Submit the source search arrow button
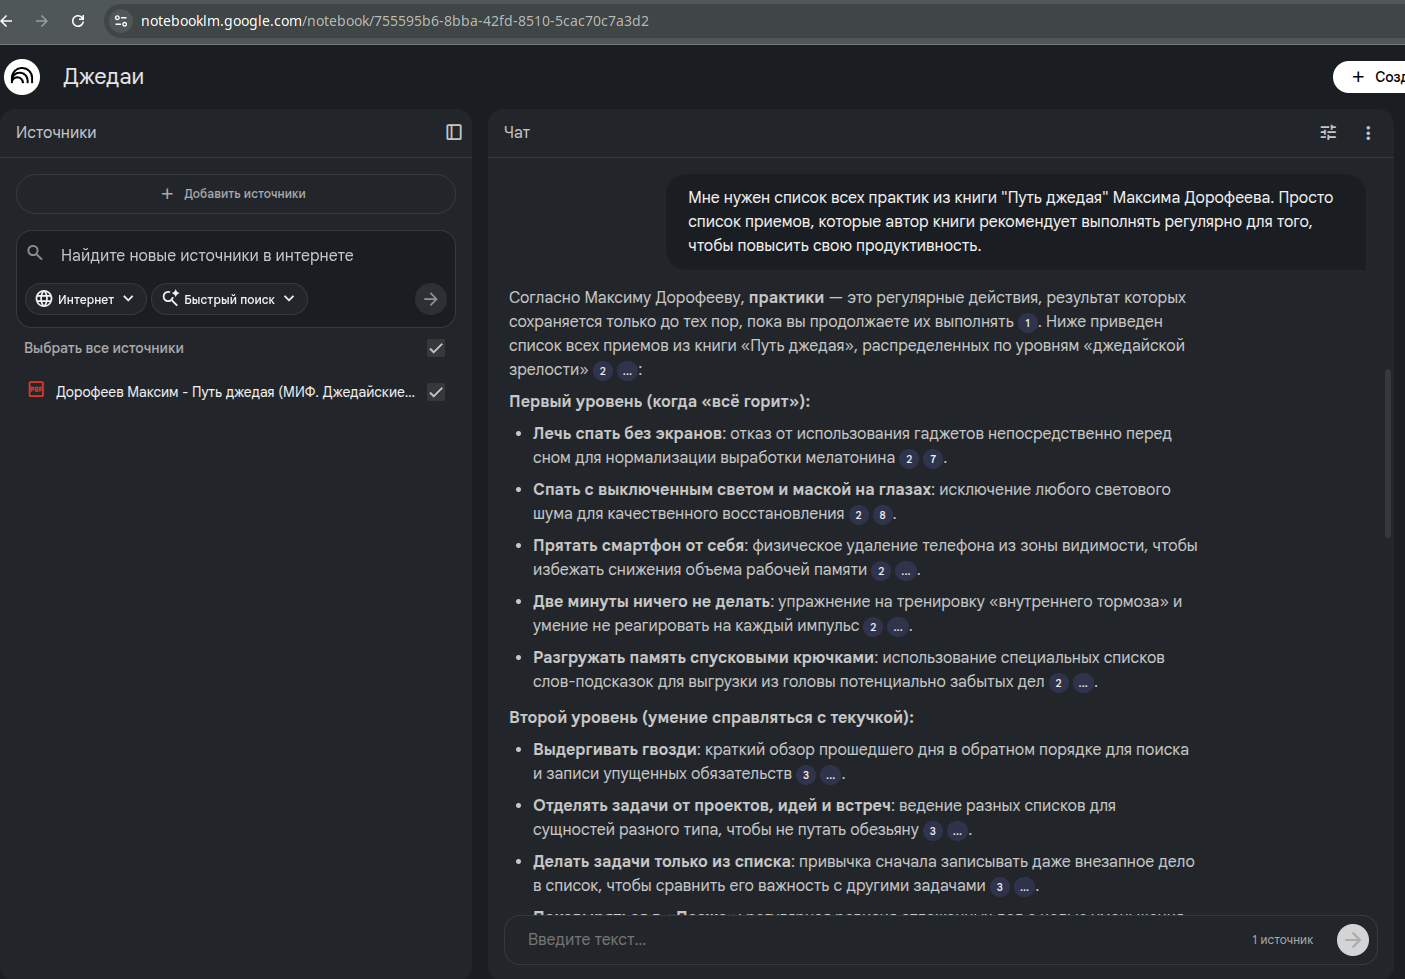The image size is (1405, 979). click(x=430, y=299)
